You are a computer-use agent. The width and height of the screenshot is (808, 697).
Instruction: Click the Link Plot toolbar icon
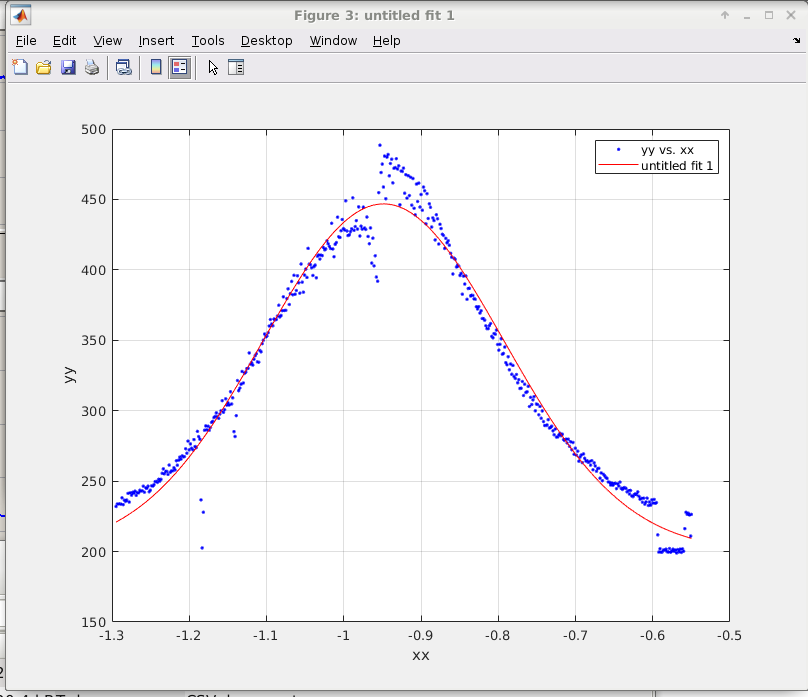click(123, 68)
